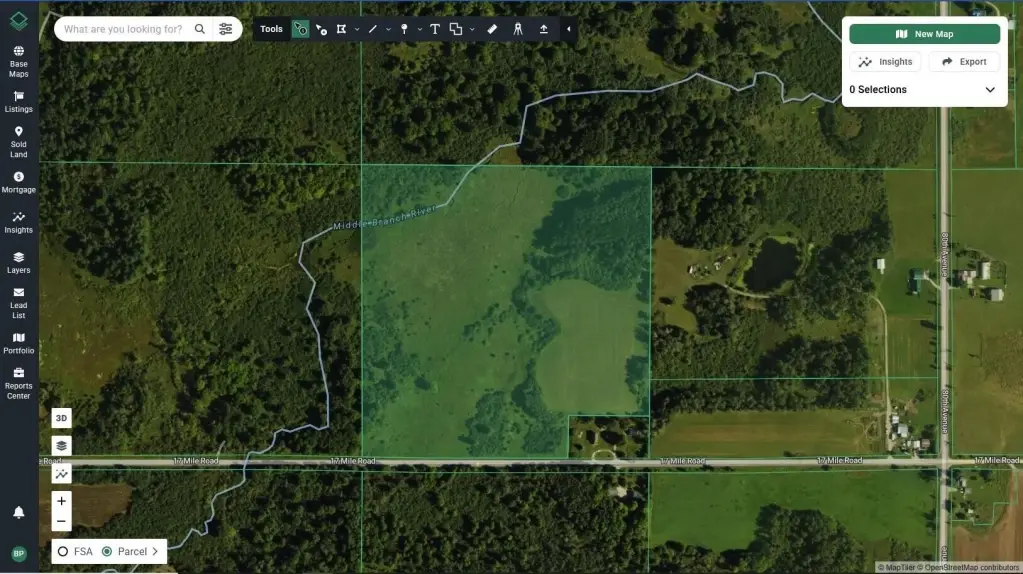
Task: Select the ruler measure tool
Action: (492, 29)
